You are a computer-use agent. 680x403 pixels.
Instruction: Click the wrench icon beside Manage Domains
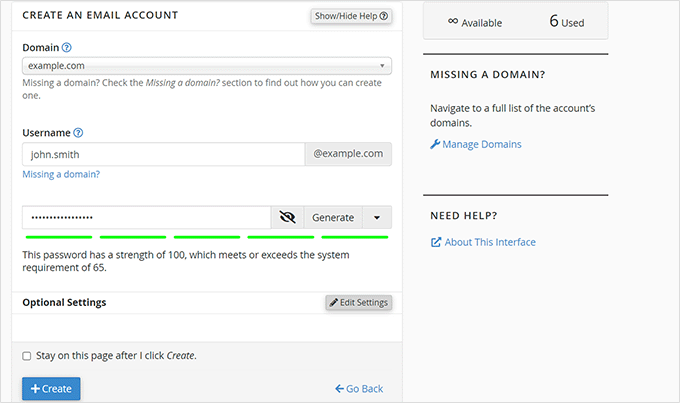[x=435, y=144]
